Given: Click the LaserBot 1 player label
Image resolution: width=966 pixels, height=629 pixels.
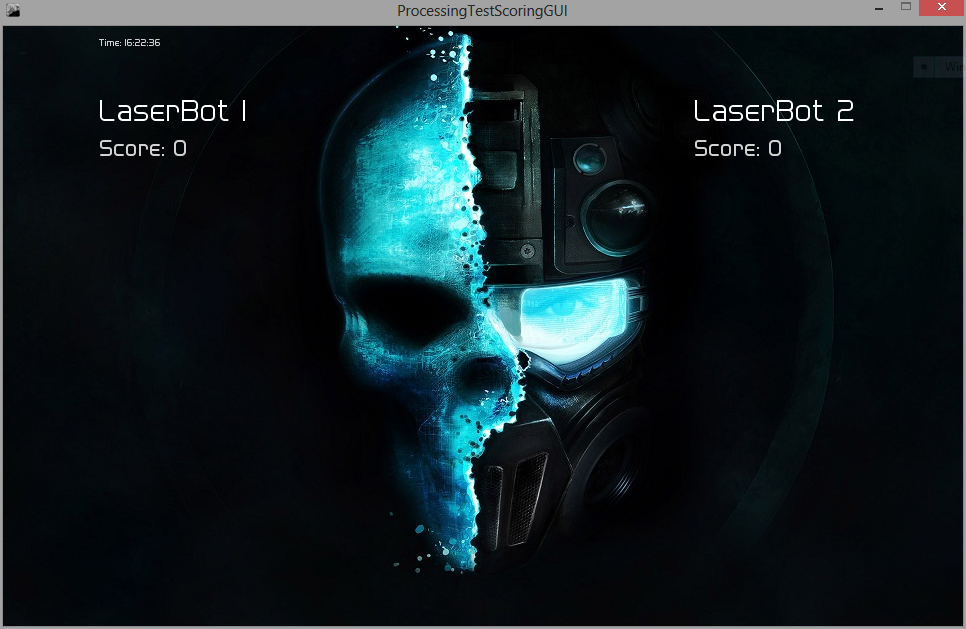Looking at the screenshot, I should (x=170, y=111).
